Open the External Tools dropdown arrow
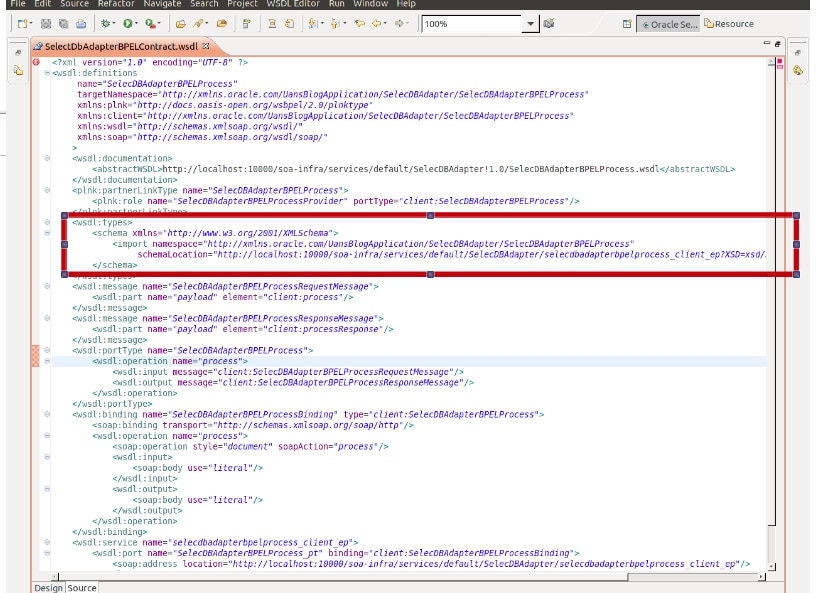This screenshot has height=593, width=817. 159,23
